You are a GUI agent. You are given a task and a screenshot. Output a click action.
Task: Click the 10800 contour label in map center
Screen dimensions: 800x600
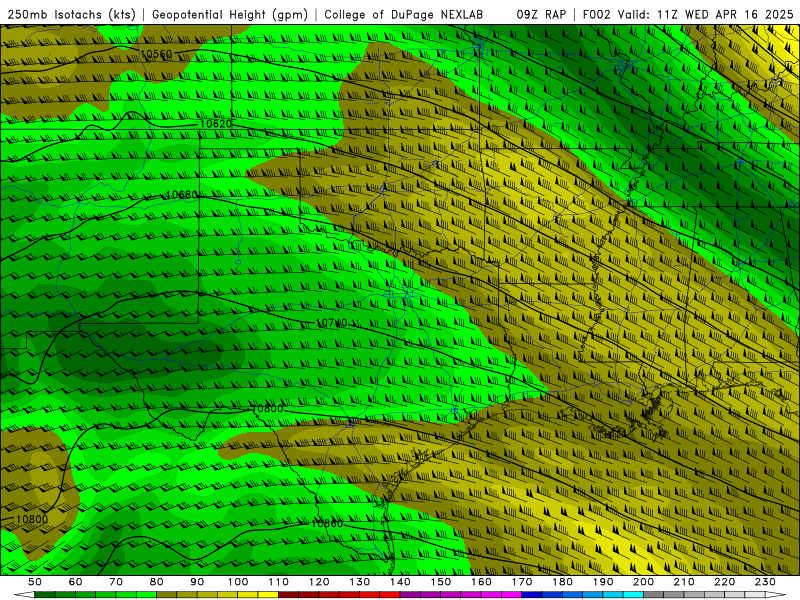pyautogui.click(x=267, y=409)
